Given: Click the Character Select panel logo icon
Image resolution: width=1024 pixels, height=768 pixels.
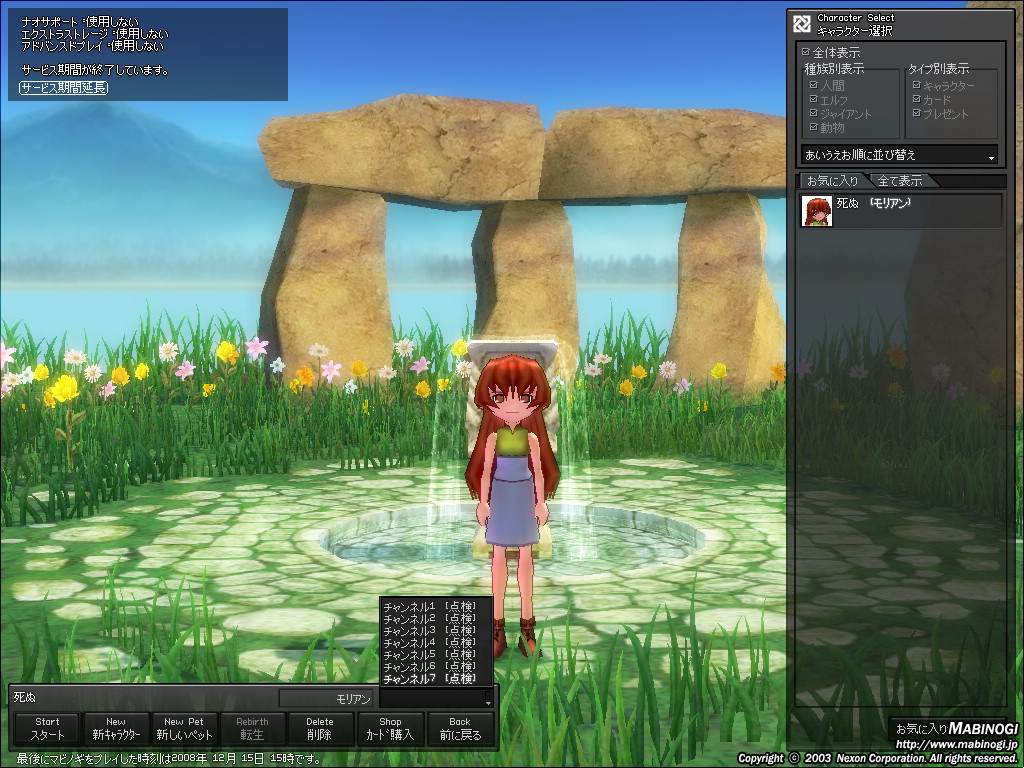Looking at the screenshot, I should click(801, 24).
